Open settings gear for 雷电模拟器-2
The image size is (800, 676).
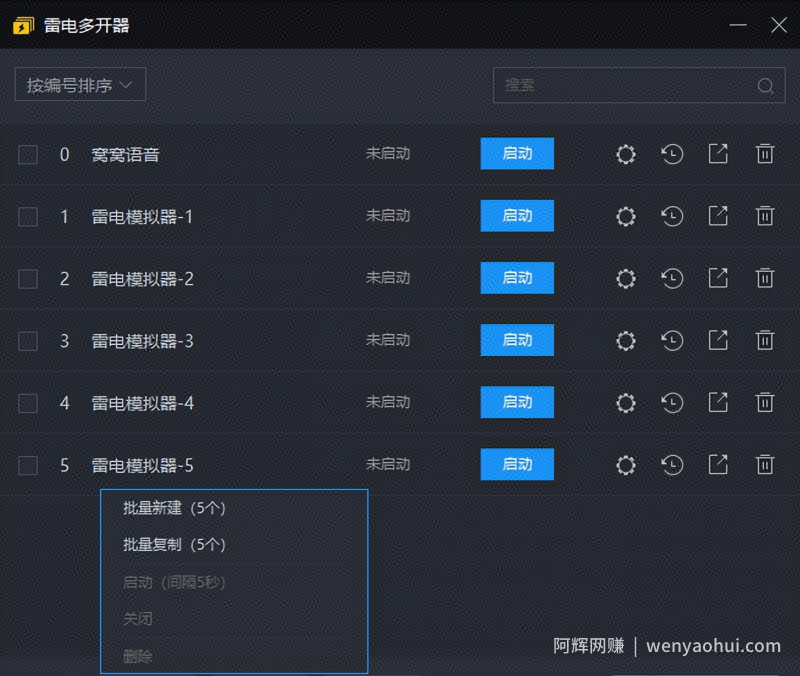(x=626, y=279)
